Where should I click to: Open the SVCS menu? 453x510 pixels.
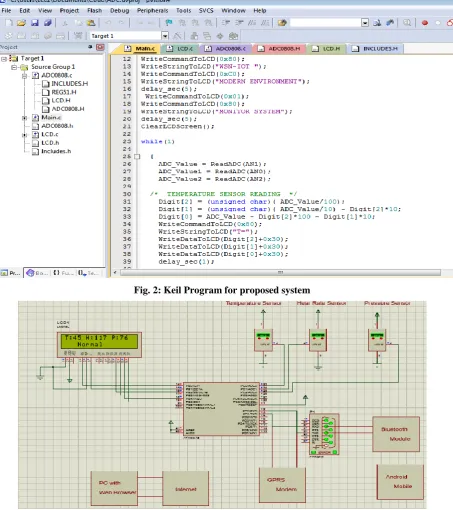pyautogui.click(x=206, y=11)
